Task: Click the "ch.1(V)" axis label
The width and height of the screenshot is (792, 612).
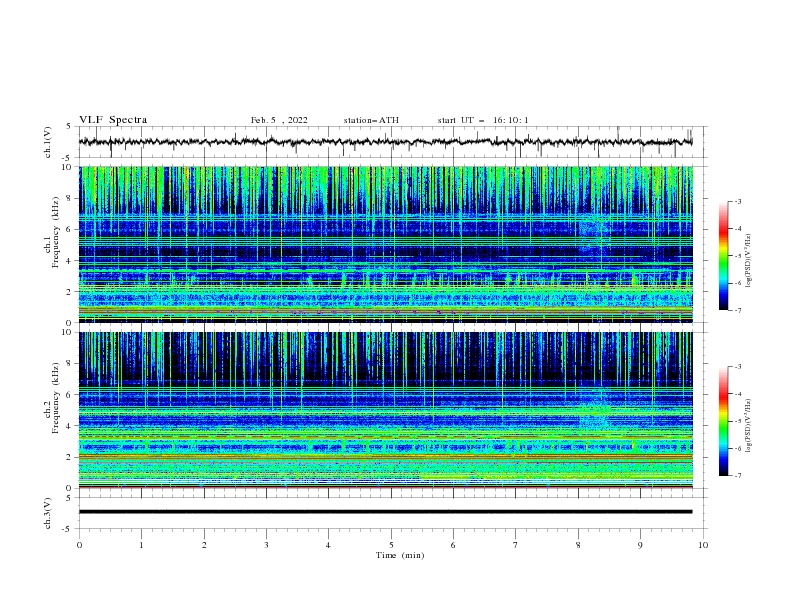Action: point(48,142)
